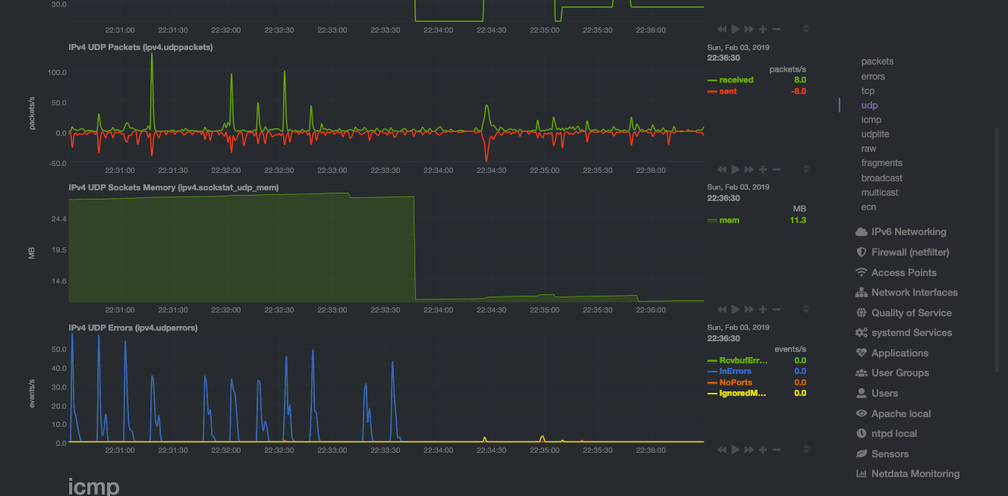The image size is (1008, 496).
Task: Jump to icmp in the sidebar
Action: click(x=871, y=120)
